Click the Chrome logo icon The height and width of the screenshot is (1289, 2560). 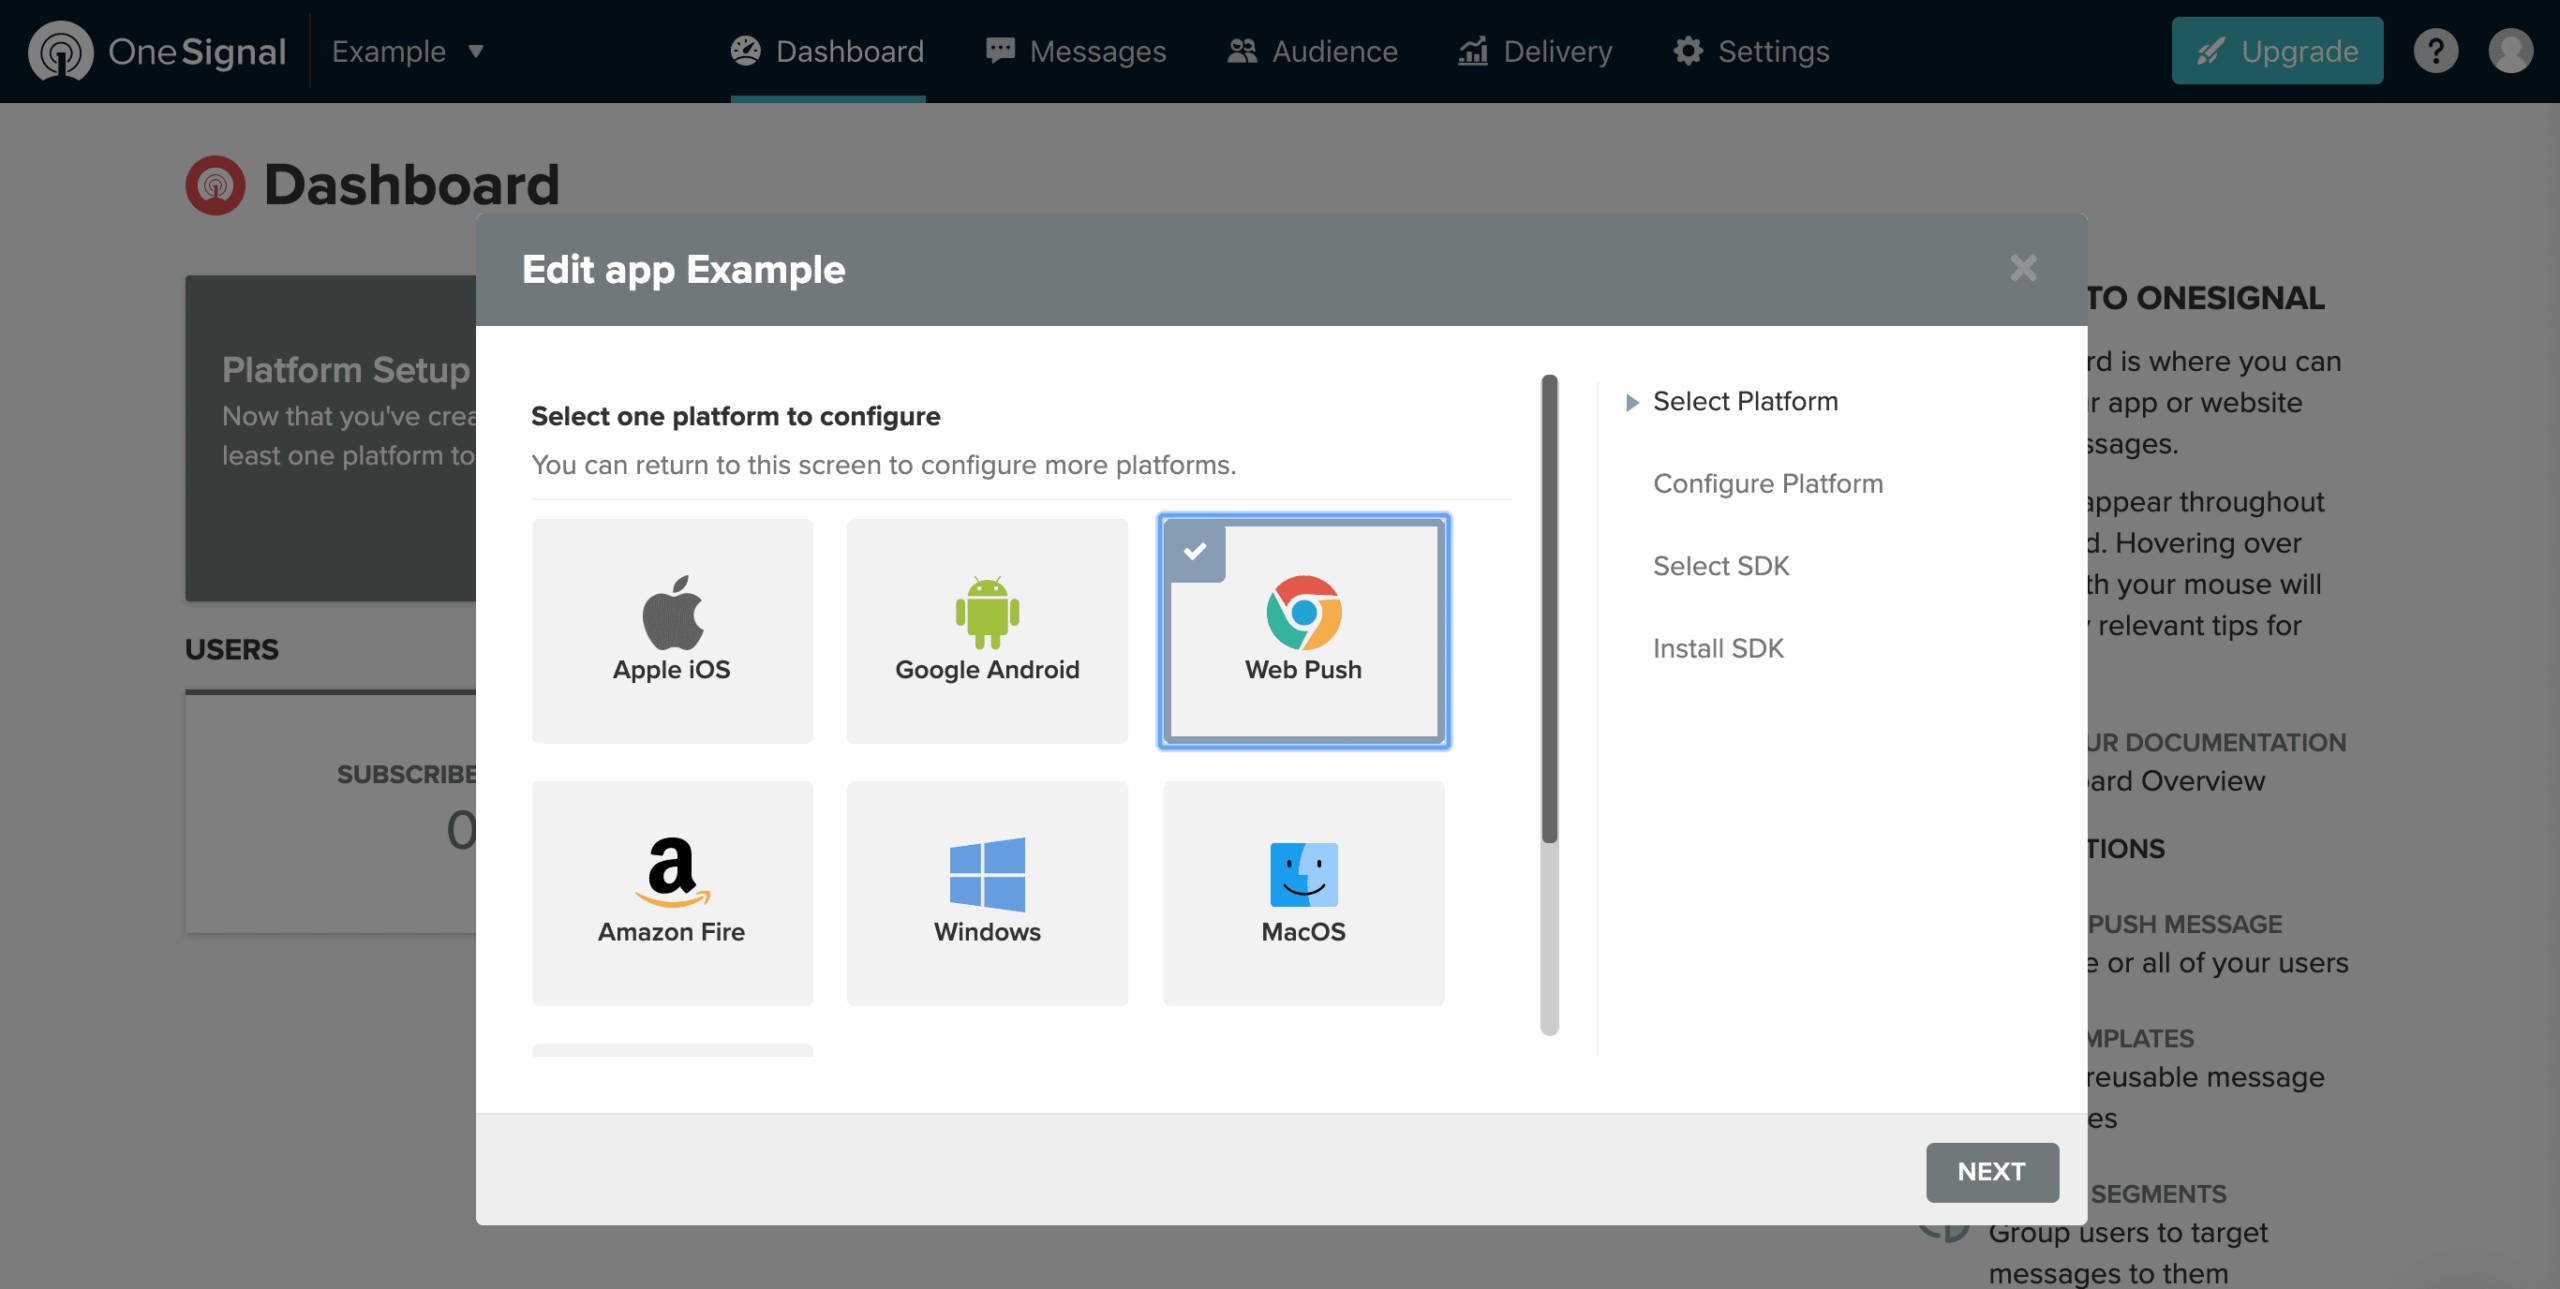(1303, 612)
